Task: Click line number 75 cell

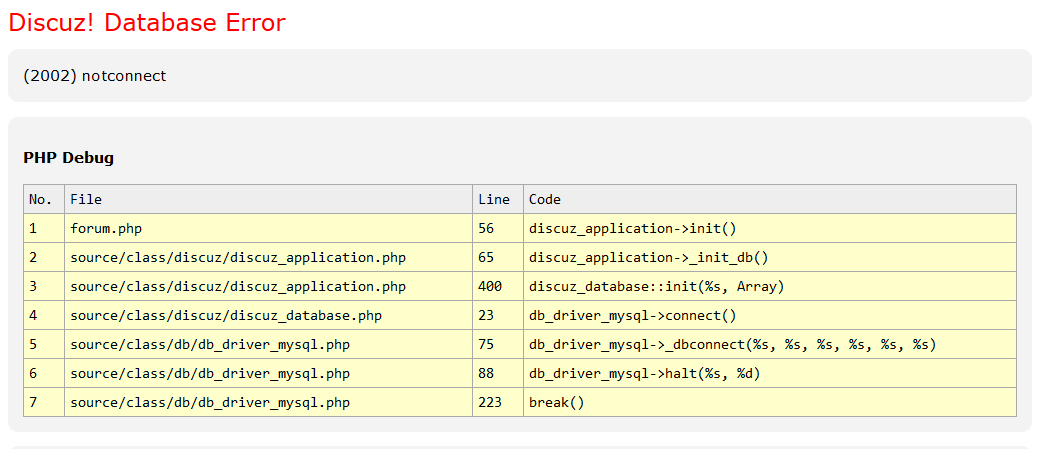Action: (498, 345)
